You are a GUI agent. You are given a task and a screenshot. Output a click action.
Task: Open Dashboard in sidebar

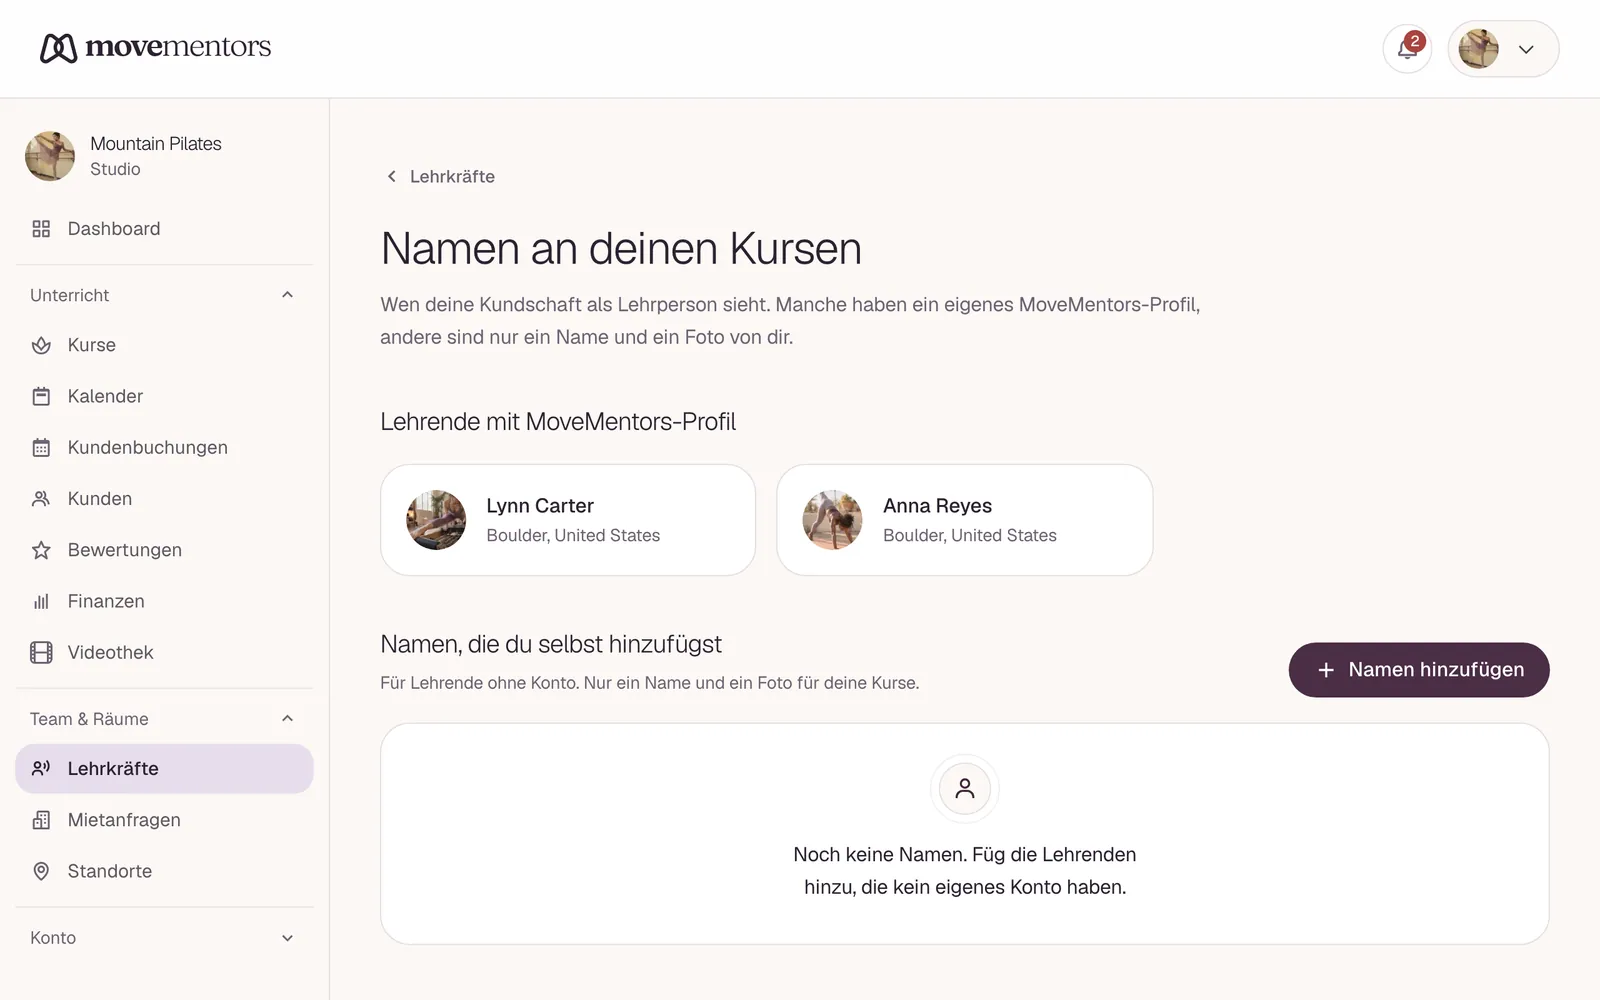coord(164,229)
